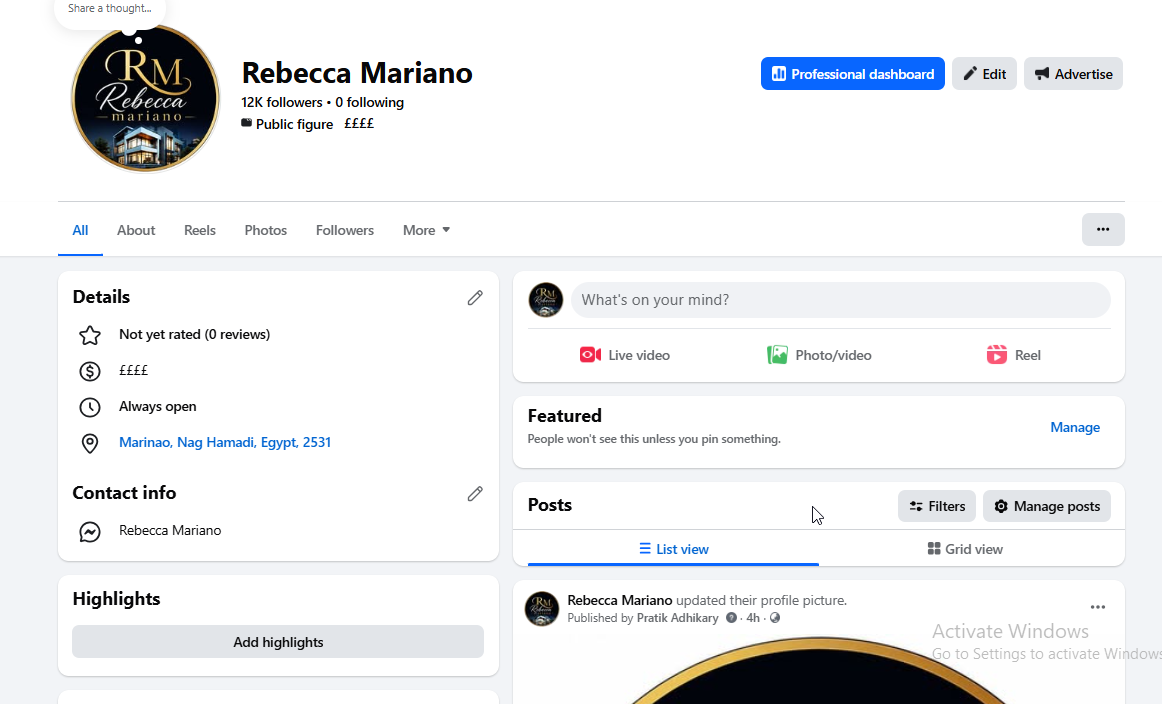
Task: Open Rebecca Mariano post author link
Action: pos(620,600)
